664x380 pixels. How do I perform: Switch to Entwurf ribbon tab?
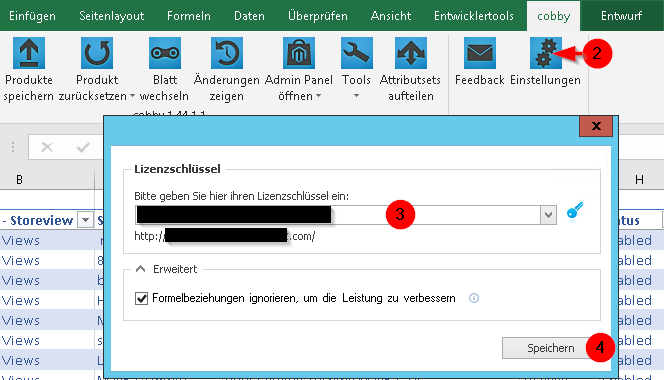(621, 16)
